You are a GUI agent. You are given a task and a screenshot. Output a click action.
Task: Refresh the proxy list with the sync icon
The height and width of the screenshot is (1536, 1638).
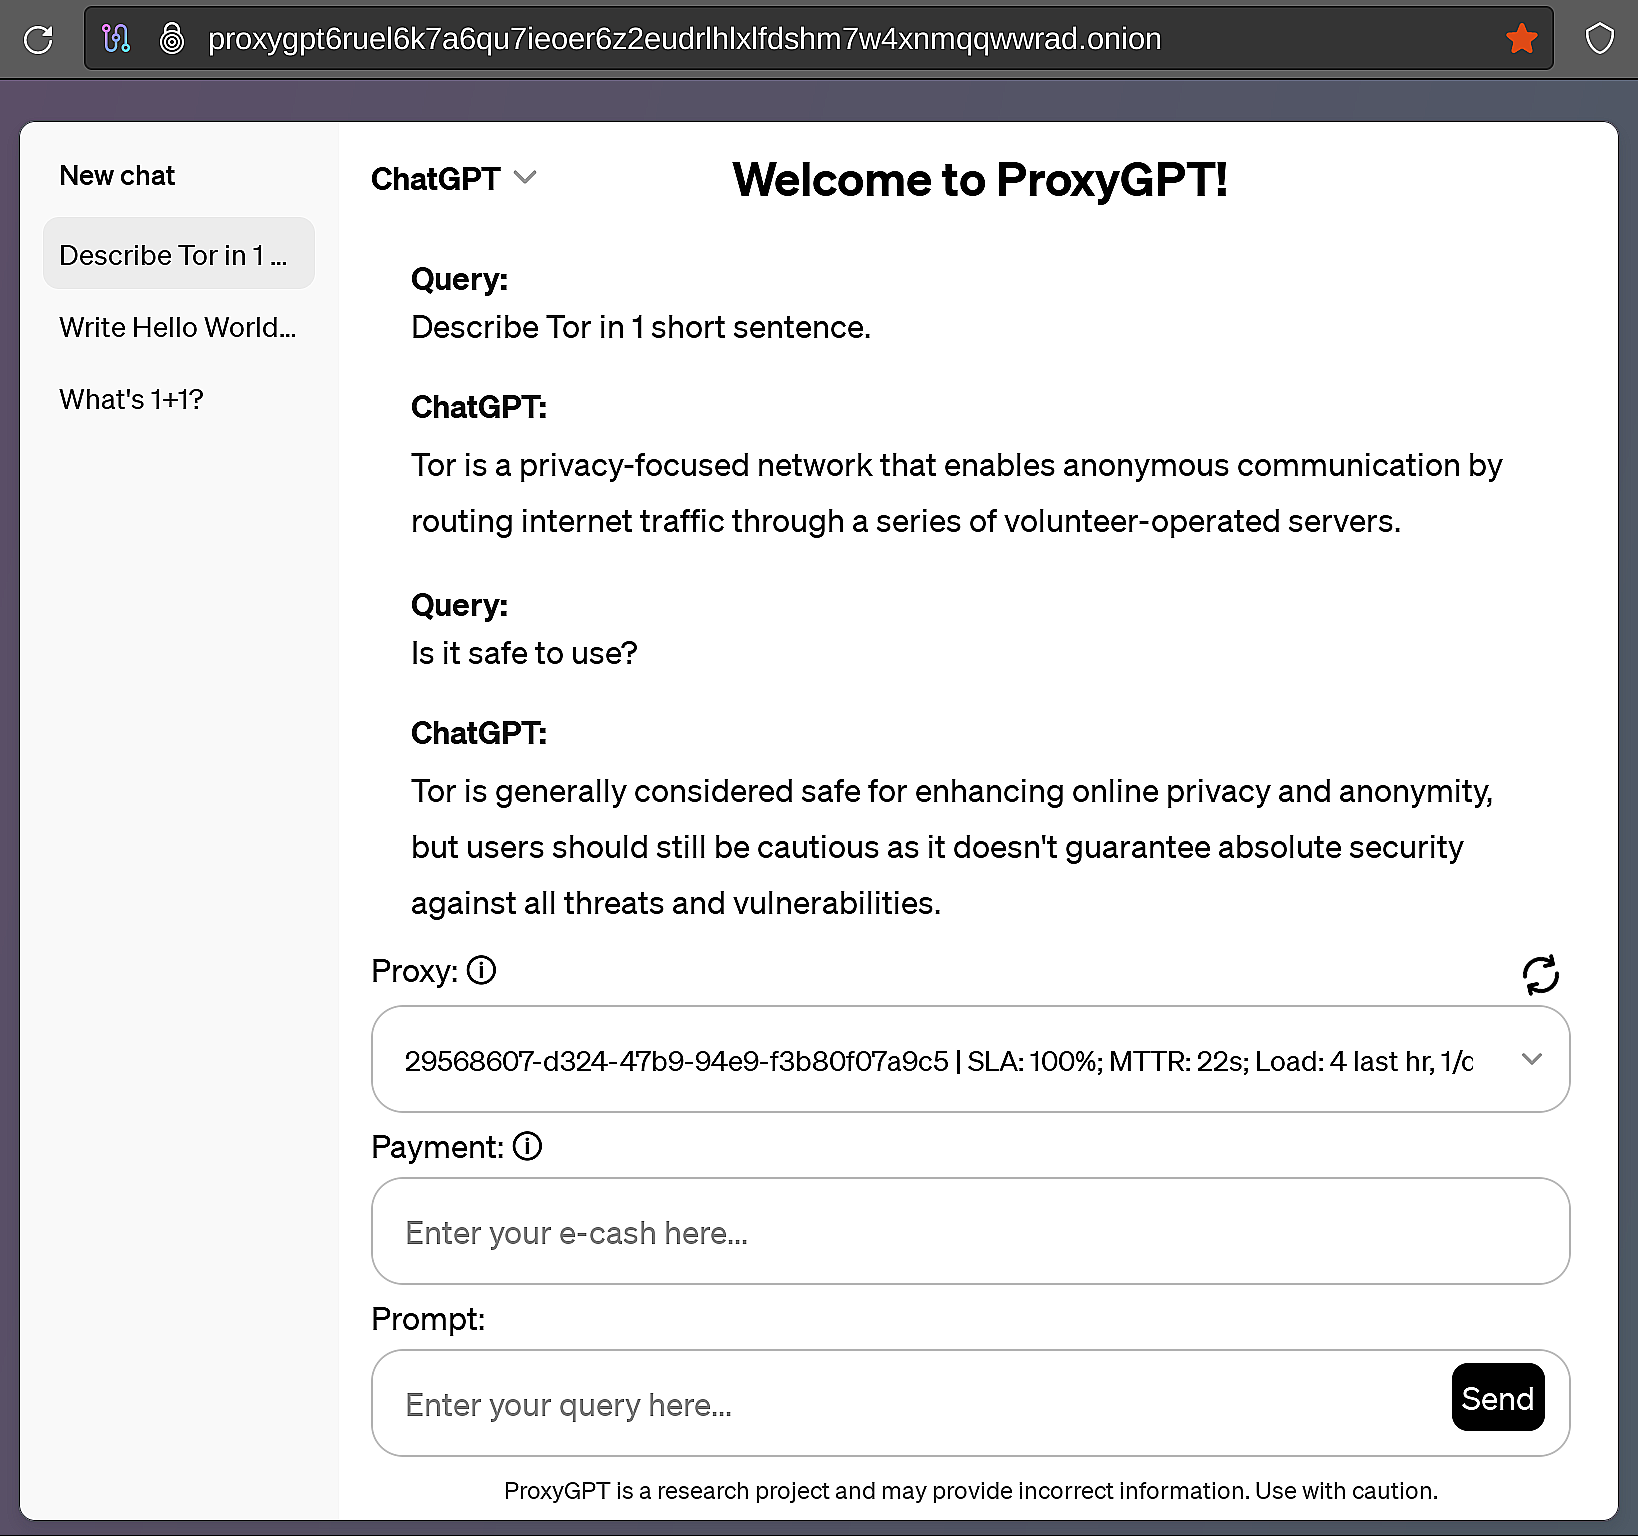1540,974
